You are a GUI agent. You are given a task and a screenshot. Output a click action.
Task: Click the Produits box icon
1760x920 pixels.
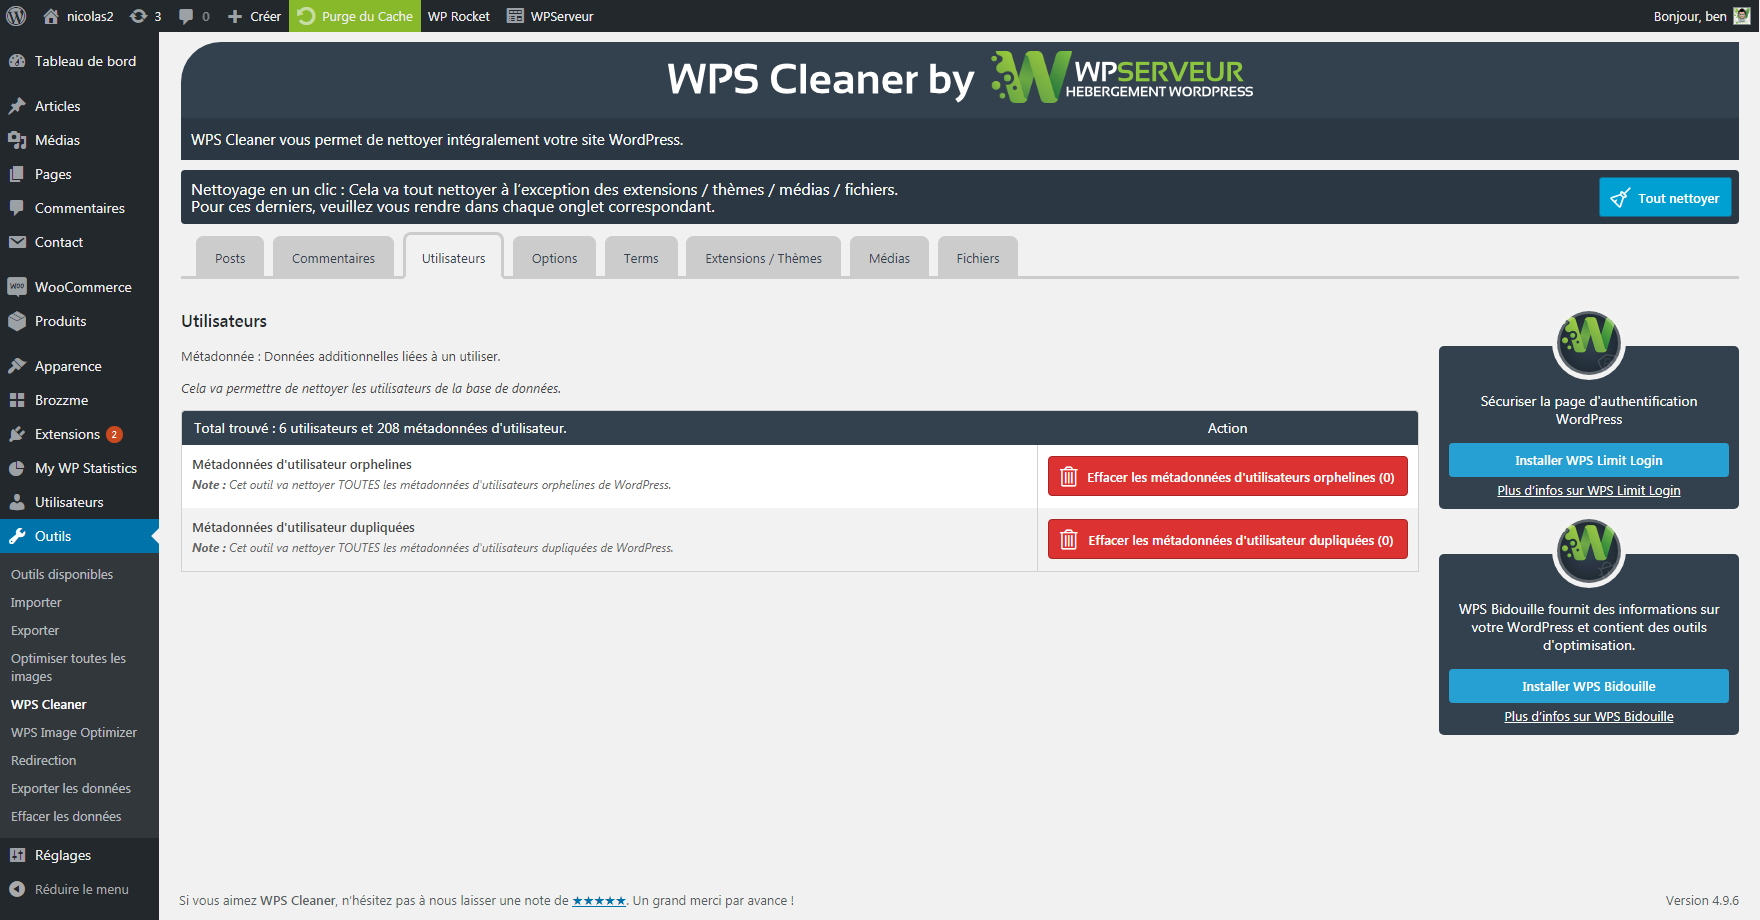click(x=17, y=321)
